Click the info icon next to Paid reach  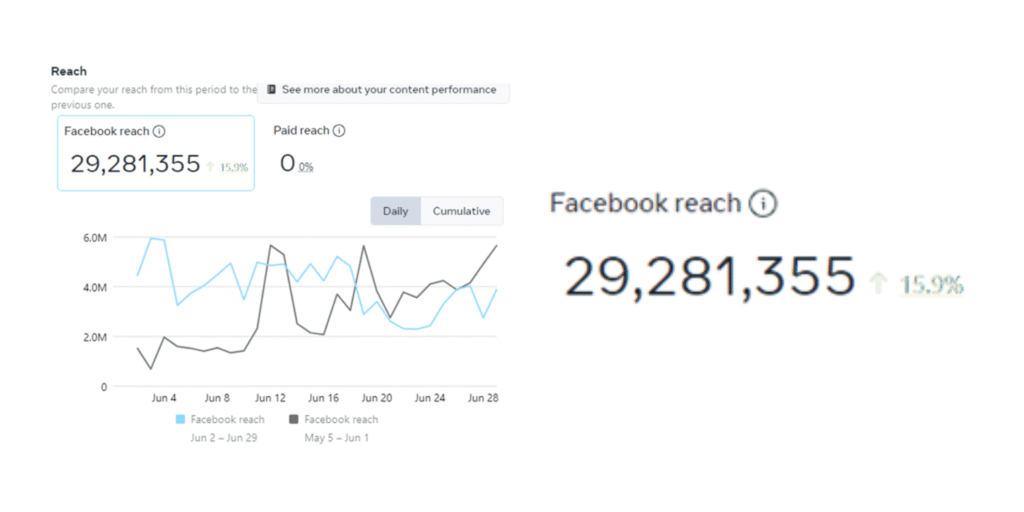pyautogui.click(x=339, y=131)
